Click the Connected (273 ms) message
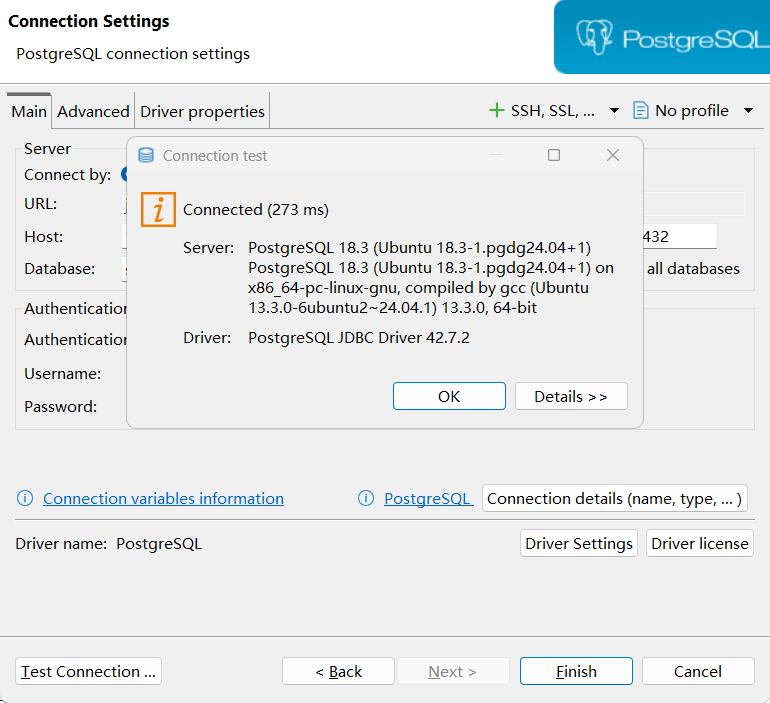The width and height of the screenshot is (770, 703). click(x=256, y=210)
